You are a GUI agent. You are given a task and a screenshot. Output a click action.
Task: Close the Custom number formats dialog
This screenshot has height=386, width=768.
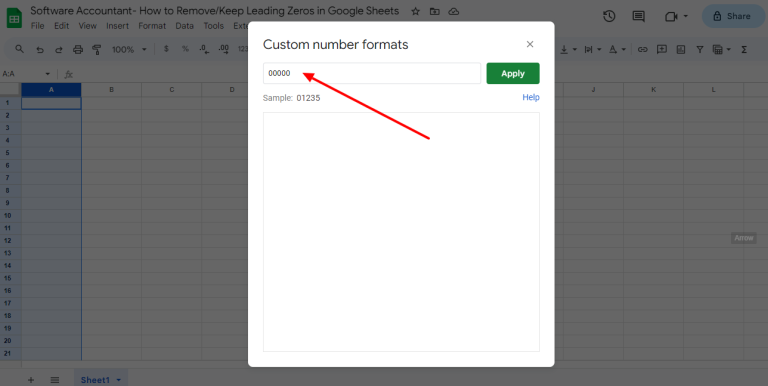coord(529,44)
